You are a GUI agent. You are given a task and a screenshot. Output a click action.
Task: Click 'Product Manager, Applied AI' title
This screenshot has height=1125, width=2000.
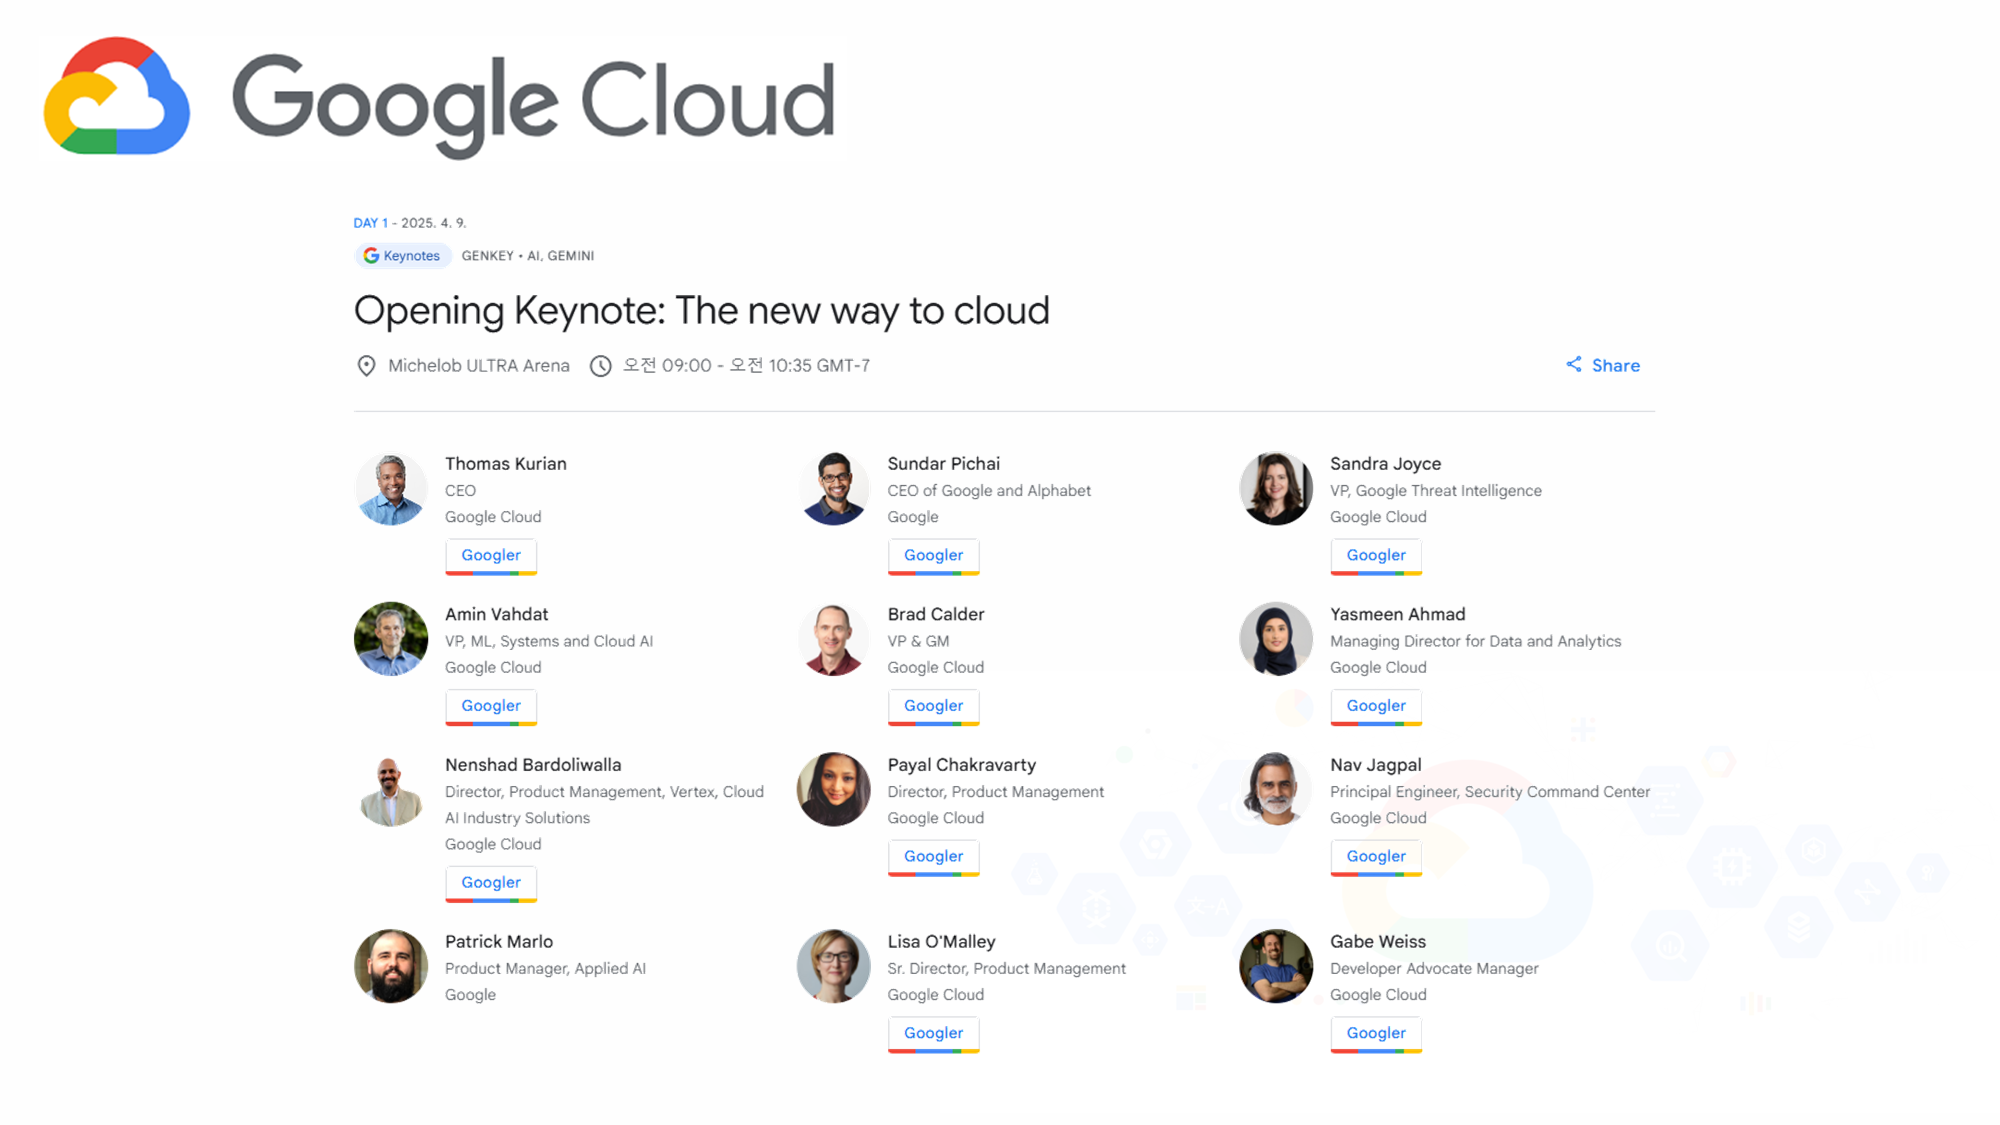[546, 969]
